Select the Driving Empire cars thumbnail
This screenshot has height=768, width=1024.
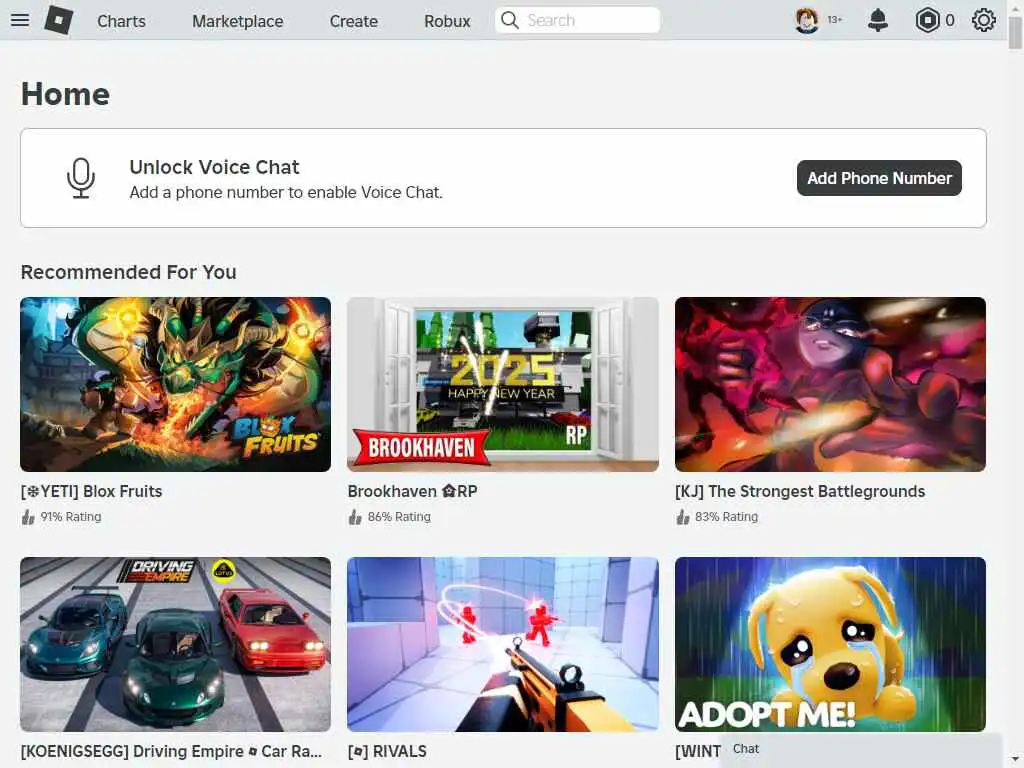tap(176, 644)
